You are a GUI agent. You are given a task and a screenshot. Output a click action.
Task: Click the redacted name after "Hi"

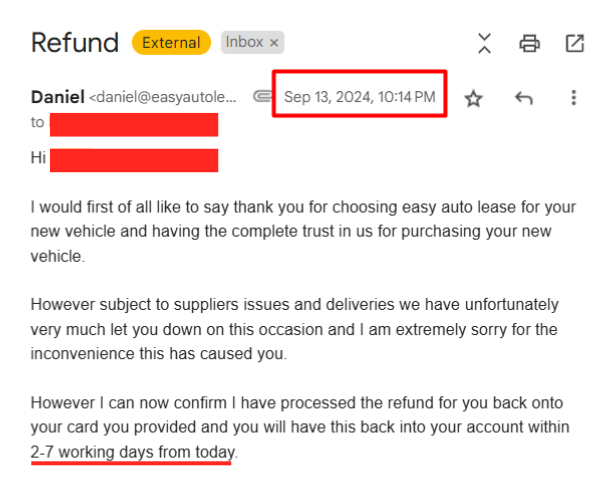tap(134, 159)
